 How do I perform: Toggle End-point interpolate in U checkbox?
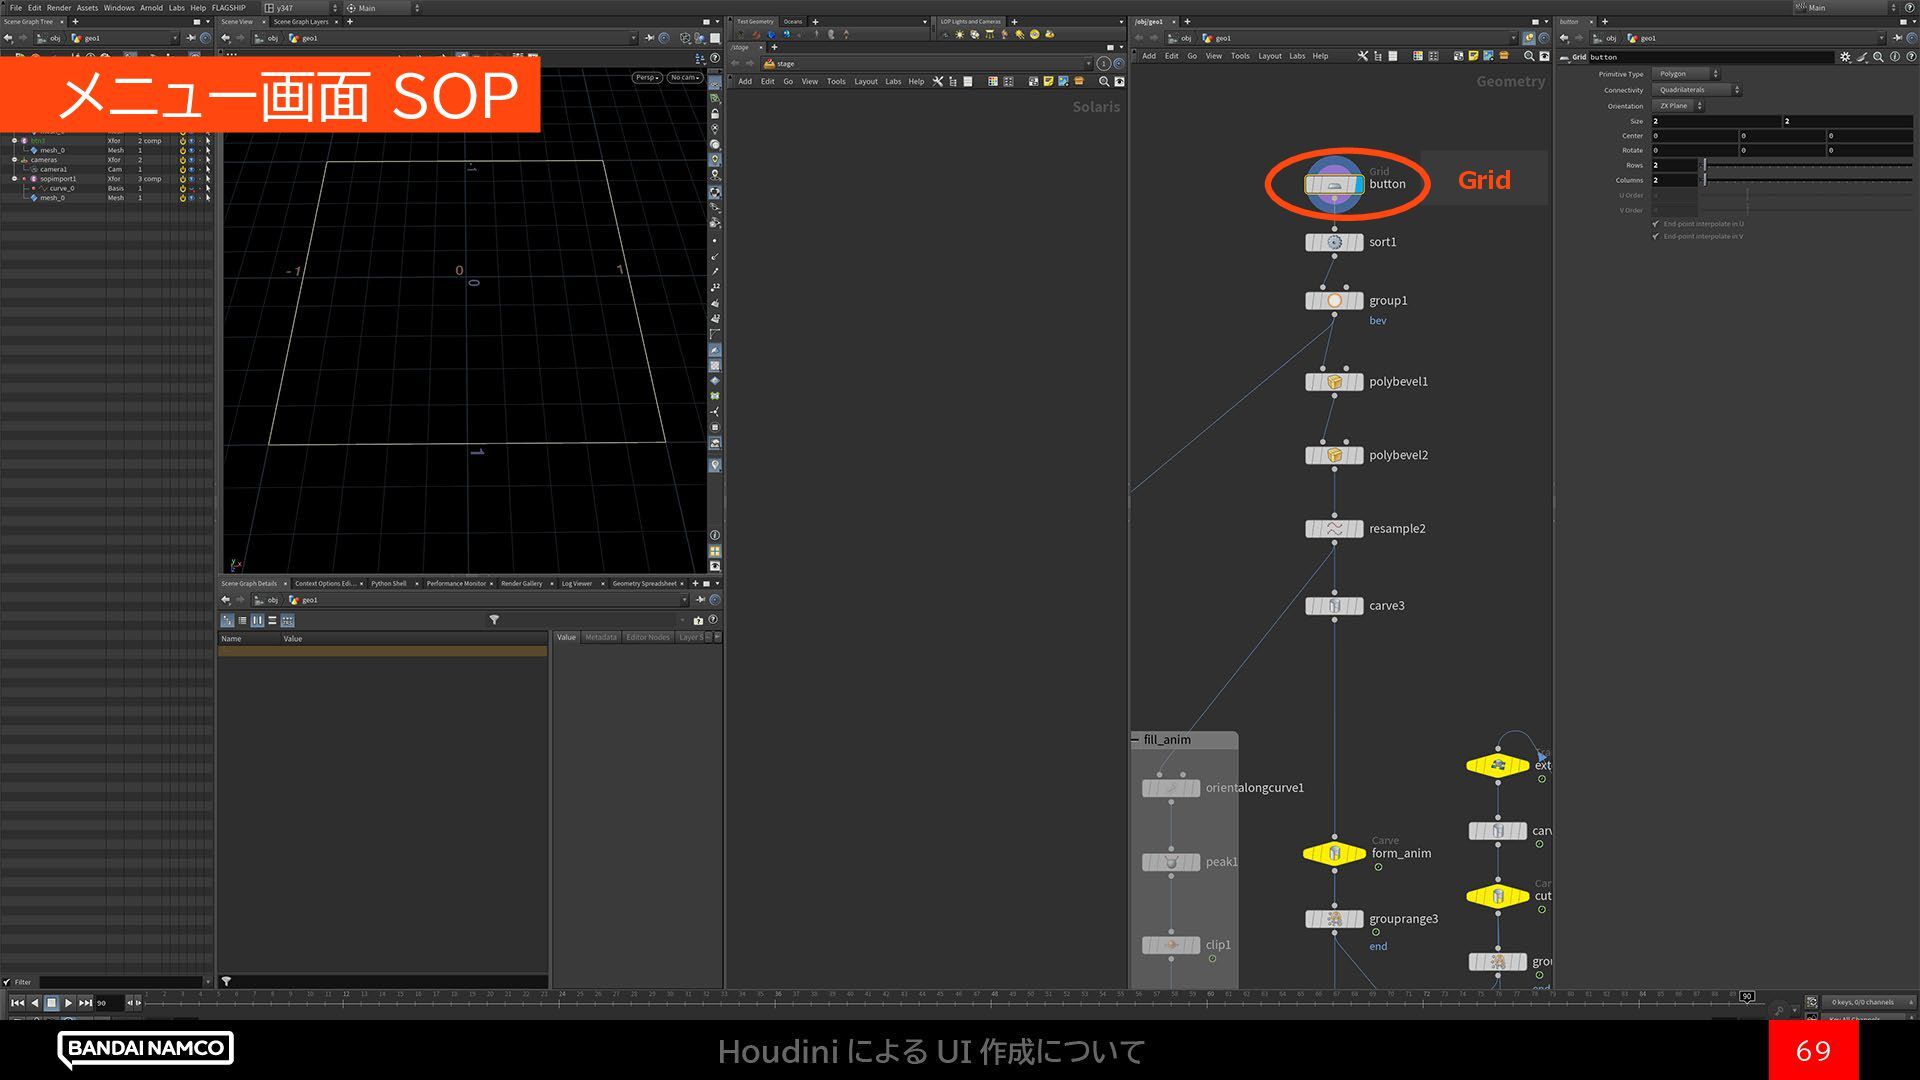[1656, 224]
